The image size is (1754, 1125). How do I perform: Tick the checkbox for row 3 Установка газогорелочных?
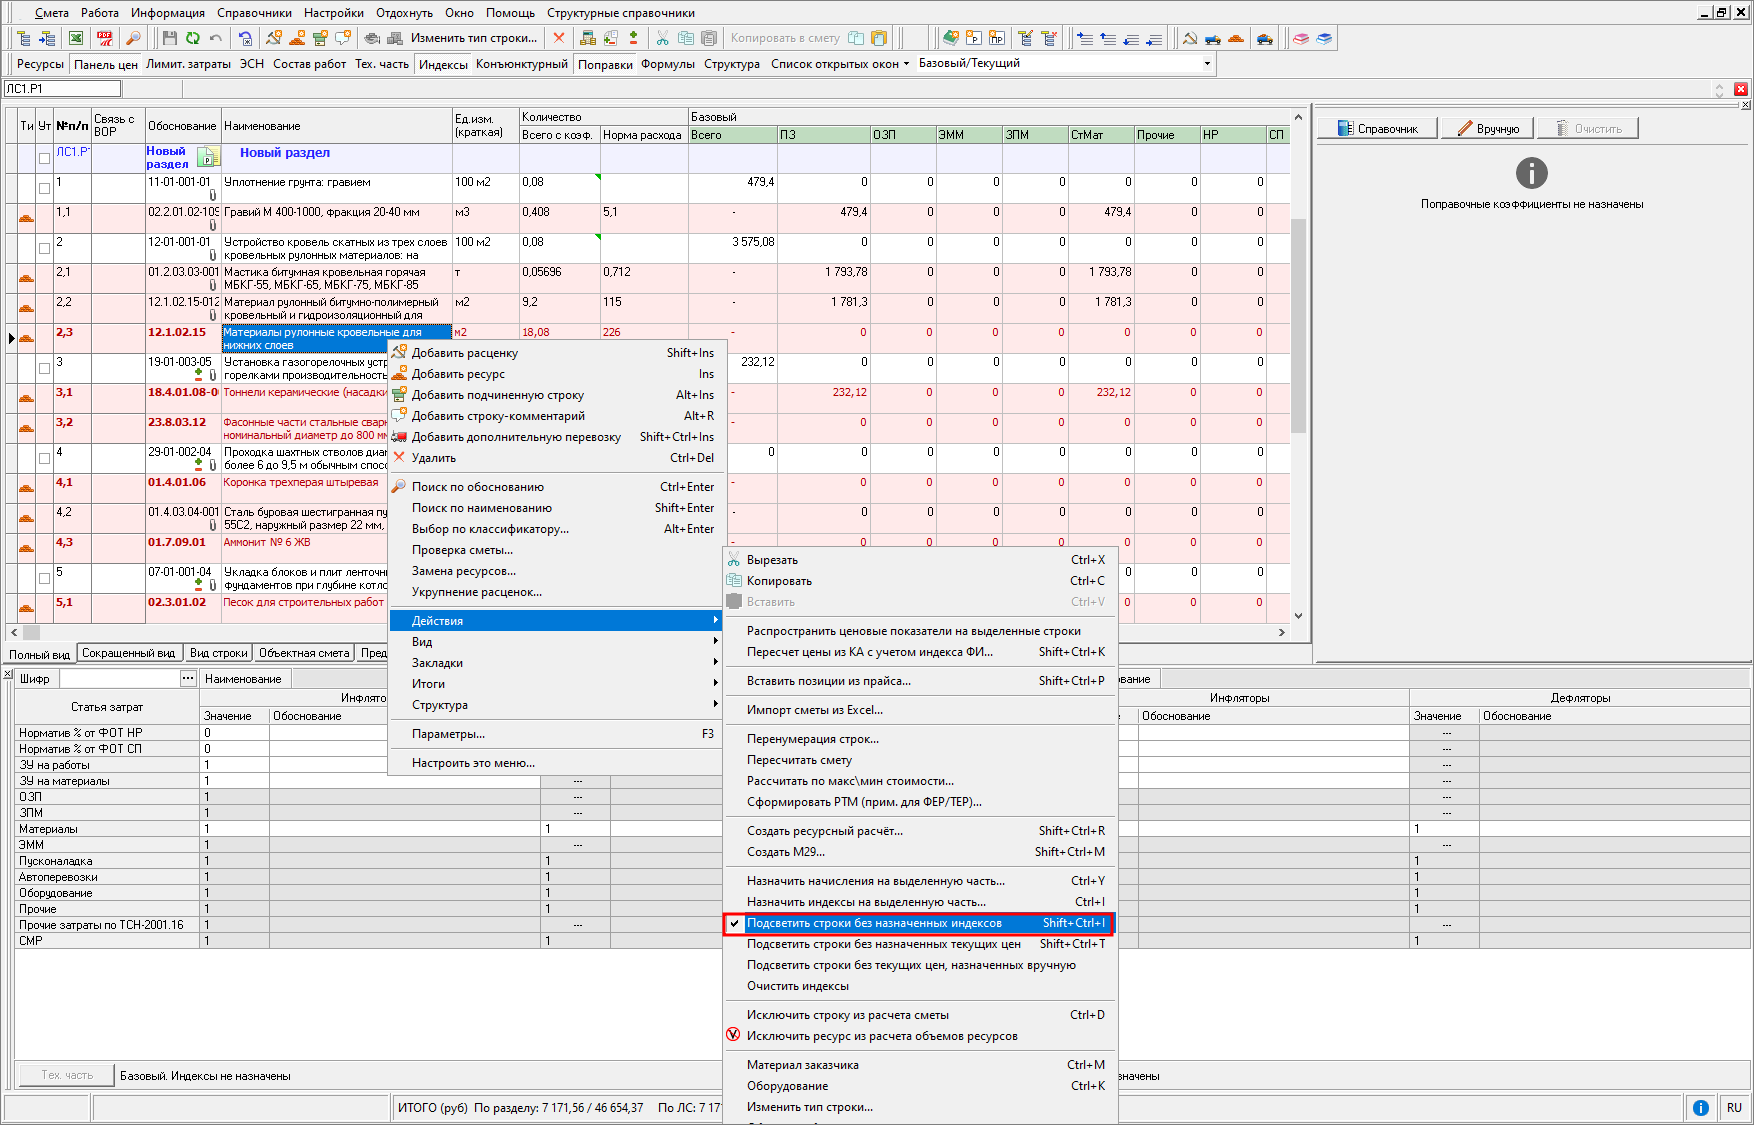point(44,368)
